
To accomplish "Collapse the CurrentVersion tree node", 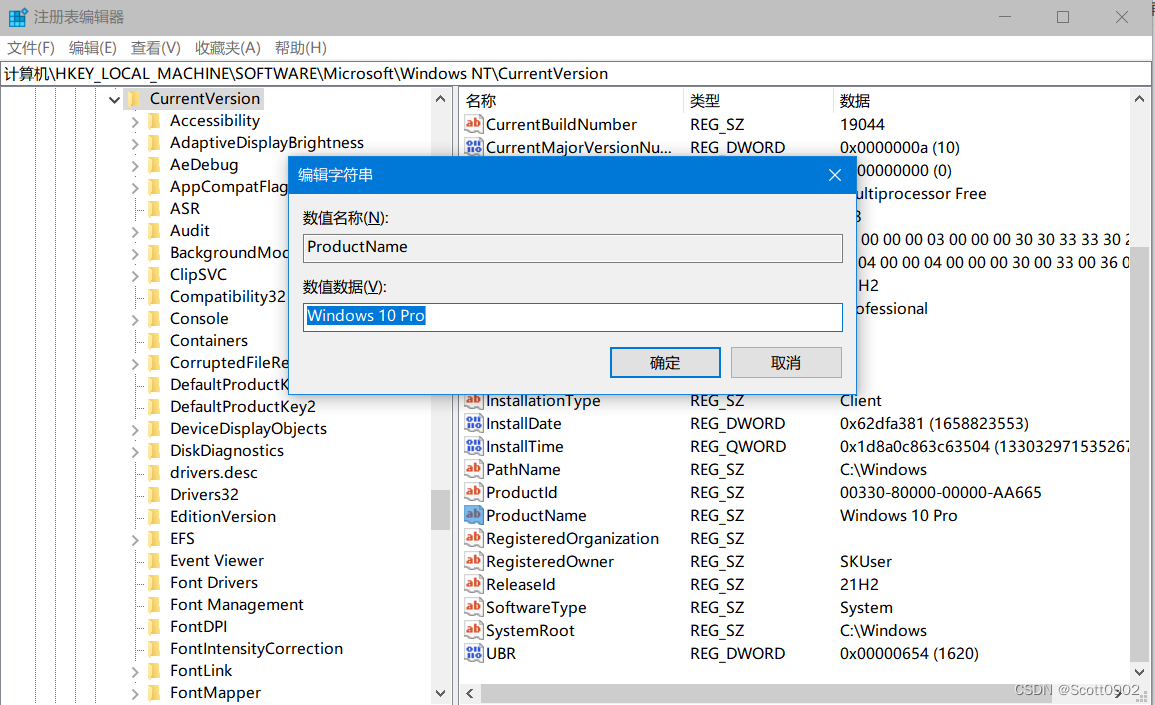I will pyautogui.click(x=114, y=99).
